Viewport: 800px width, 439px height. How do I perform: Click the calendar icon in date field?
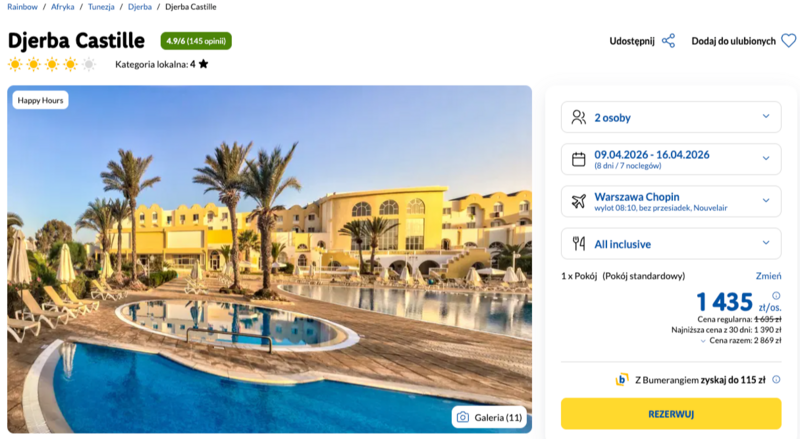[579, 159]
